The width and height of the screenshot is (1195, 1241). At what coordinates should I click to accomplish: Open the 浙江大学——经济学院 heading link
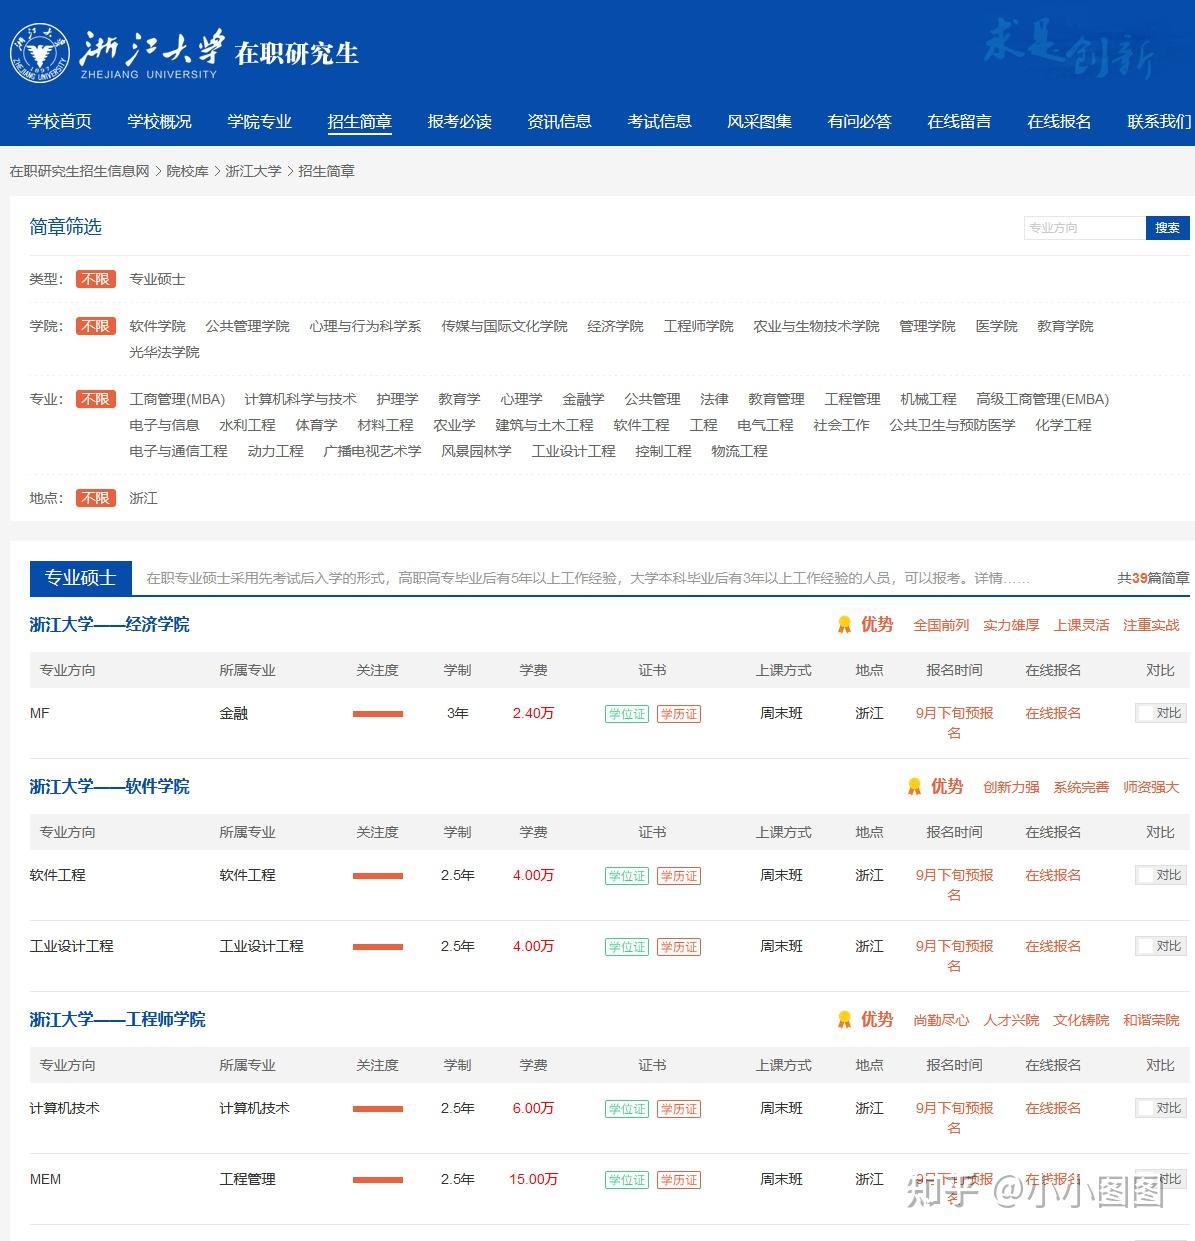(x=109, y=625)
